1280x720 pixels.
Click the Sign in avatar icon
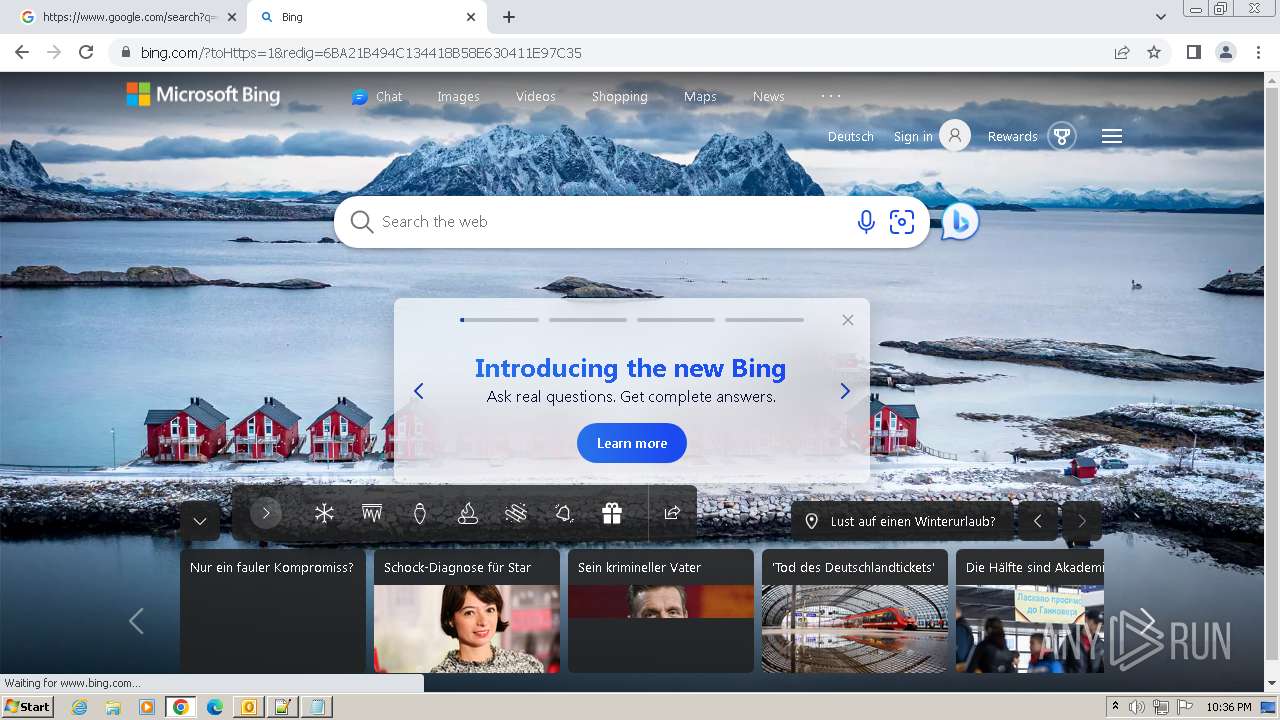pos(955,136)
